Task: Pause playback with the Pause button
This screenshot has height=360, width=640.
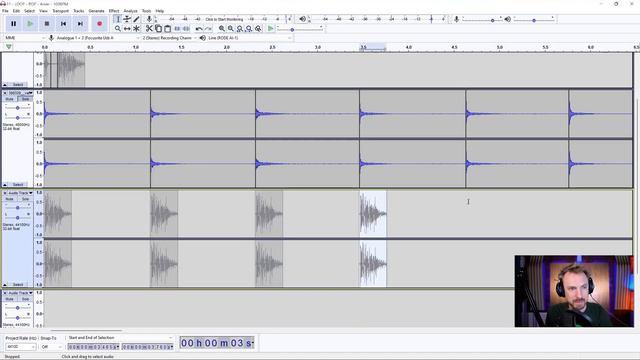Action: coord(13,24)
